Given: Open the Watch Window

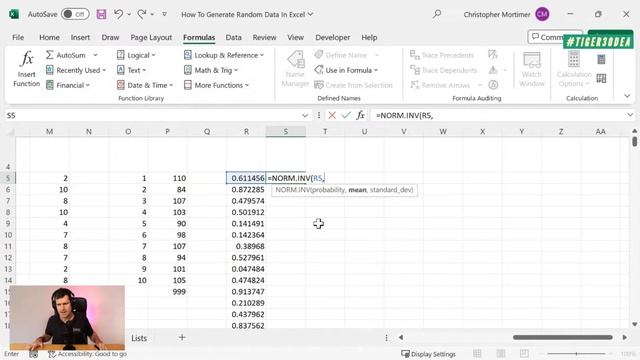Looking at the screenshot, I should point(532,69).
